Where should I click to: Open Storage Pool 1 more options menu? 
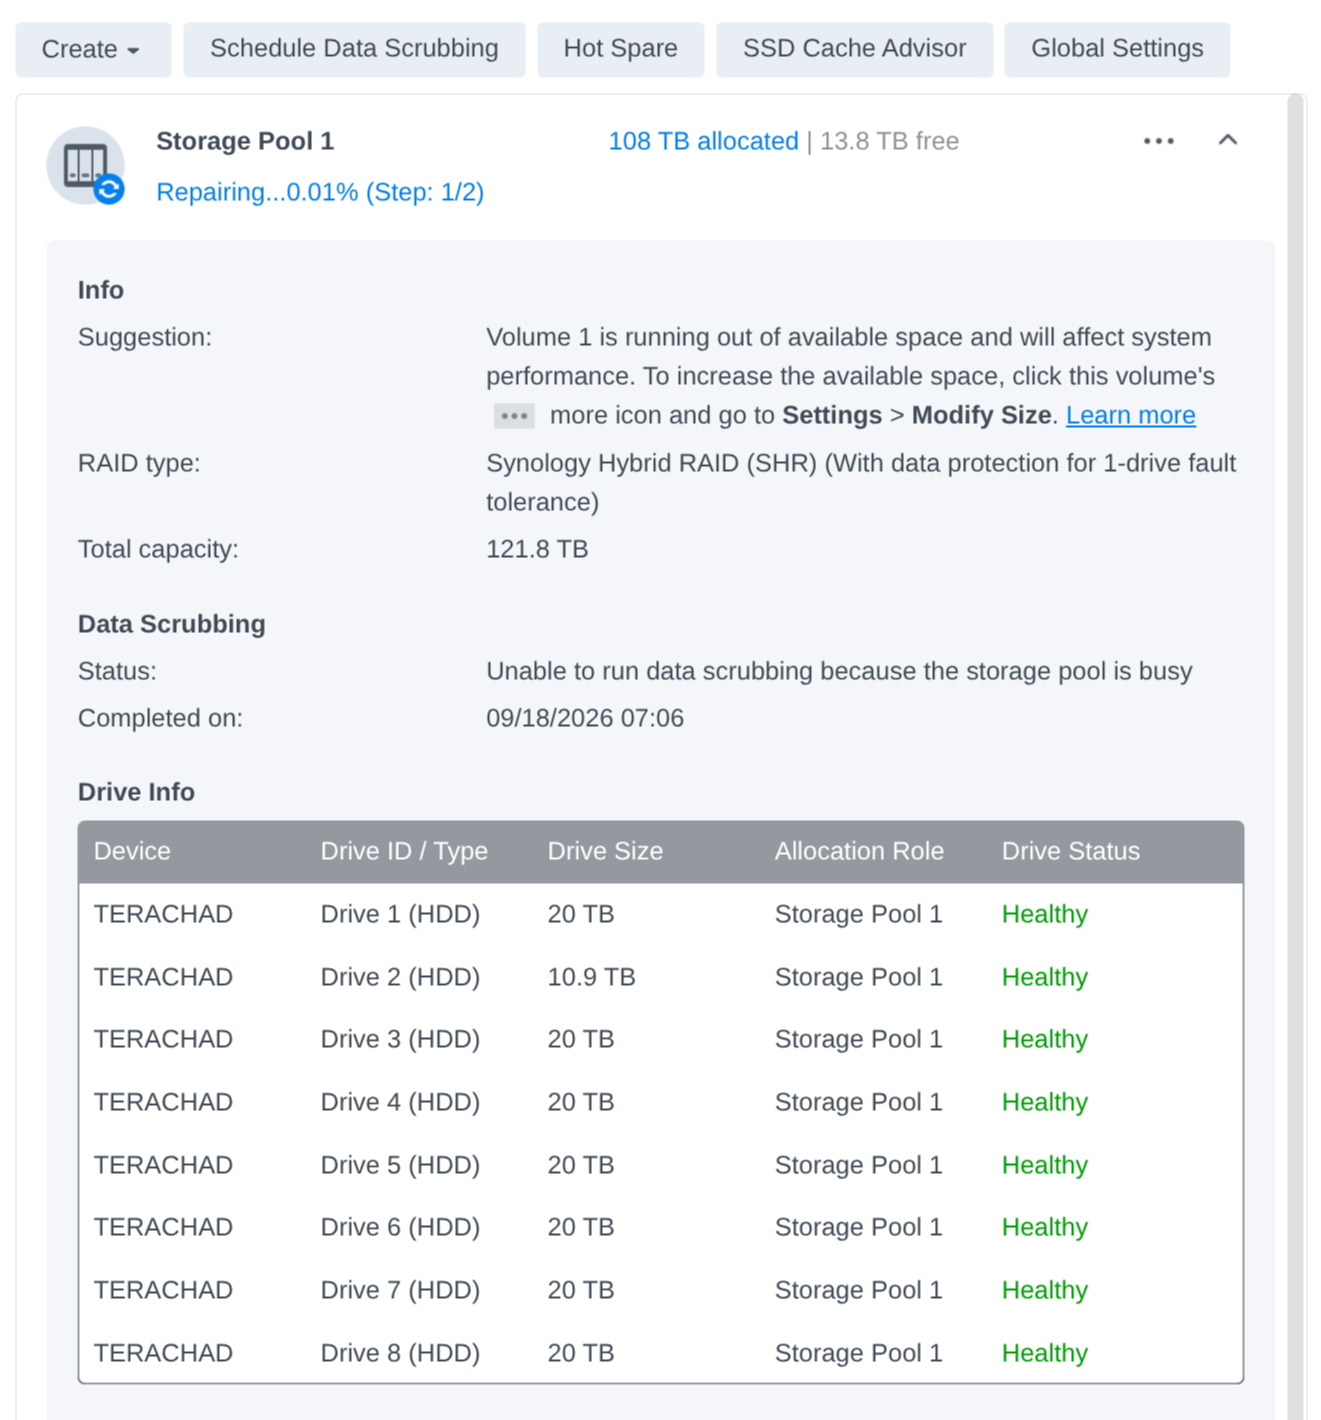coord(1158,141)
